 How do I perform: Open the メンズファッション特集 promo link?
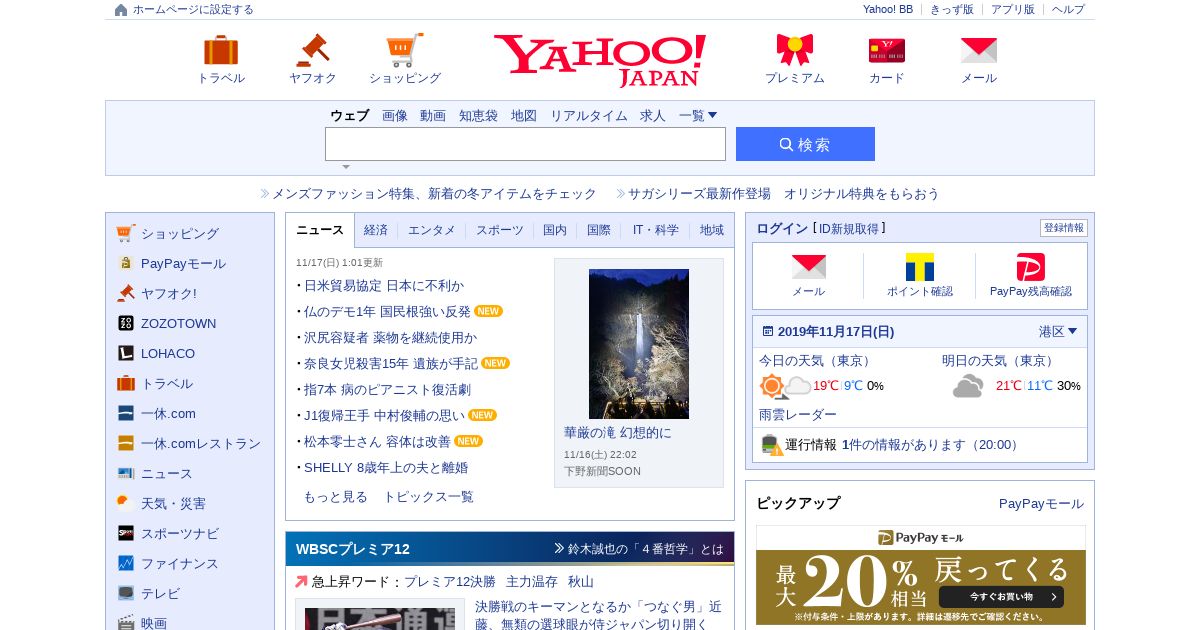(434, 193)
